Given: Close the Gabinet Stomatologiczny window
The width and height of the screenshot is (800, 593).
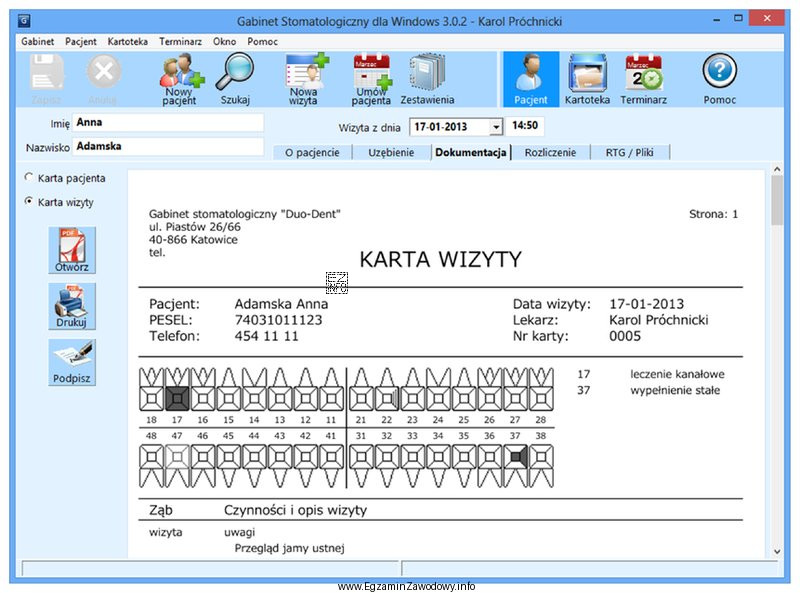Looking at the screenshot, I should coord(767,18).
